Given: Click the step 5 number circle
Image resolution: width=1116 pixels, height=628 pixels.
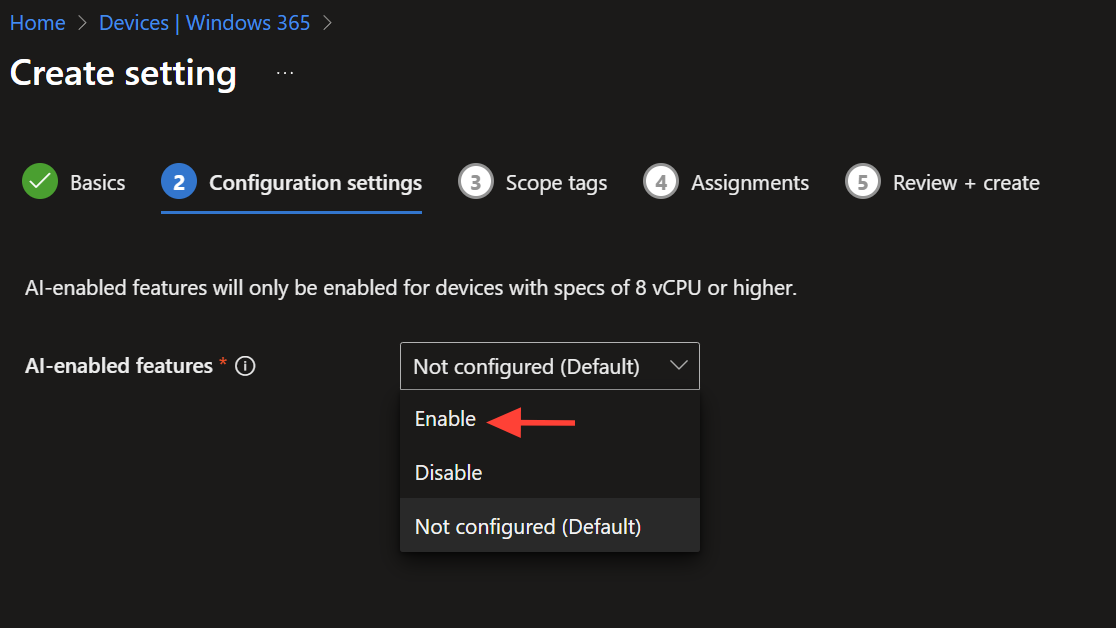Looking at the screenshot, I should [863, 182].
